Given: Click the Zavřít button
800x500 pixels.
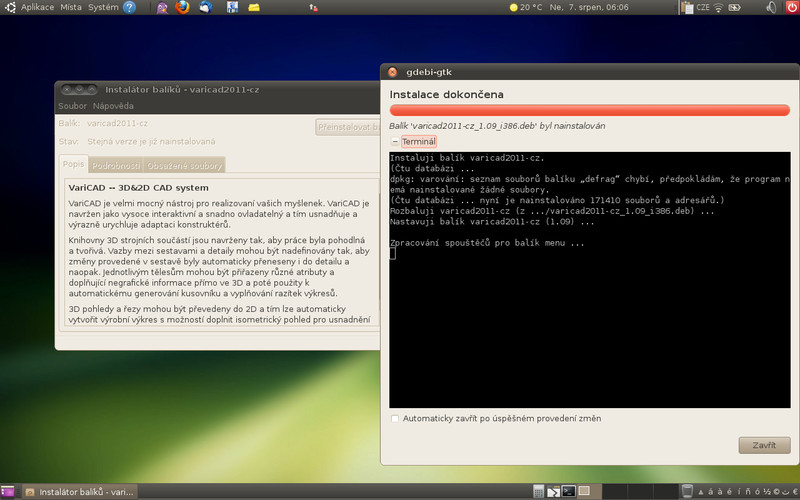Looking at the screenshot, I should pos(764,445).
